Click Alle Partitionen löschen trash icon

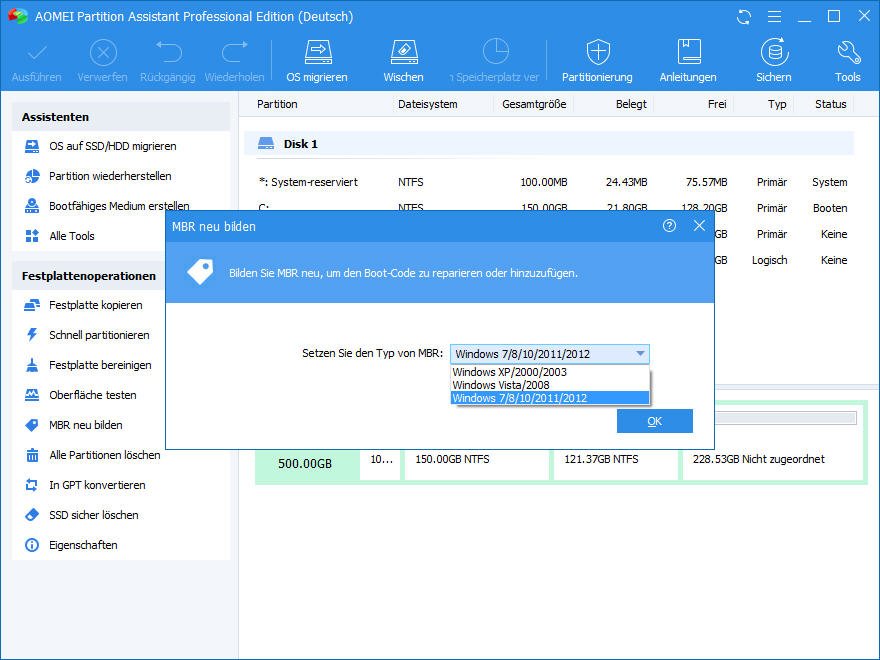[32, 455]
